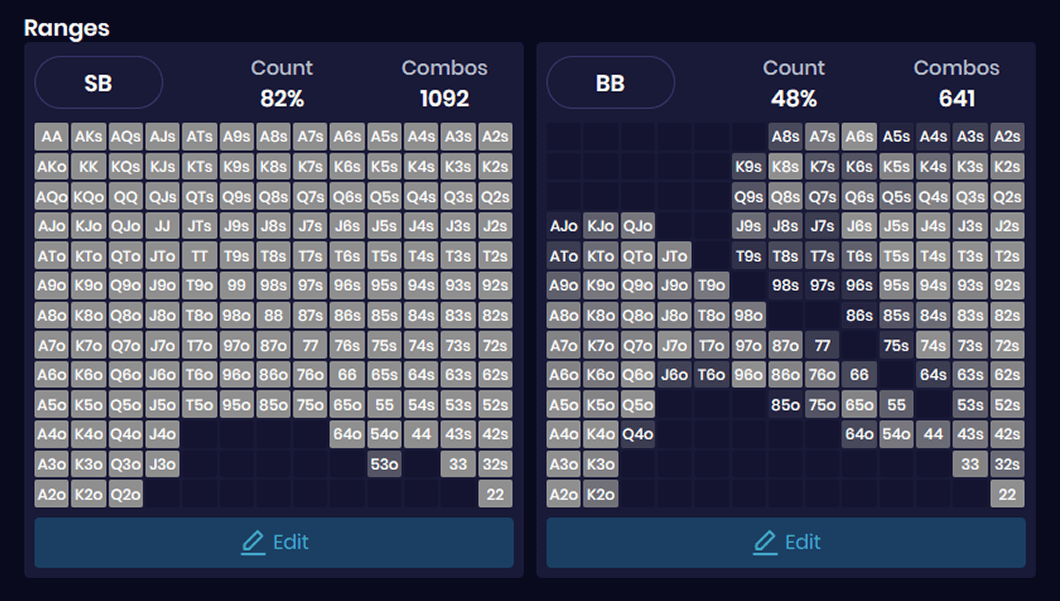Screen dimensions: 1060x601
Task: Toggle A8s in the BB range grid
Action: (785, 137)
